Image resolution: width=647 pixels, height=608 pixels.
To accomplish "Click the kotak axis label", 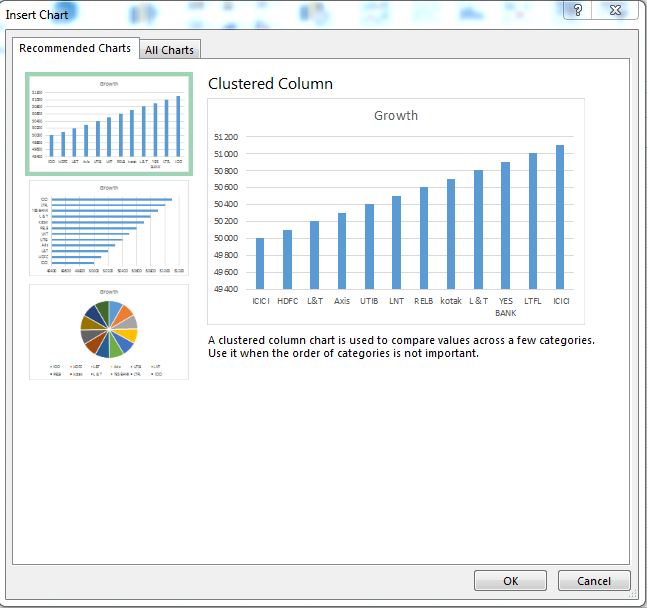I will [451, 301].
